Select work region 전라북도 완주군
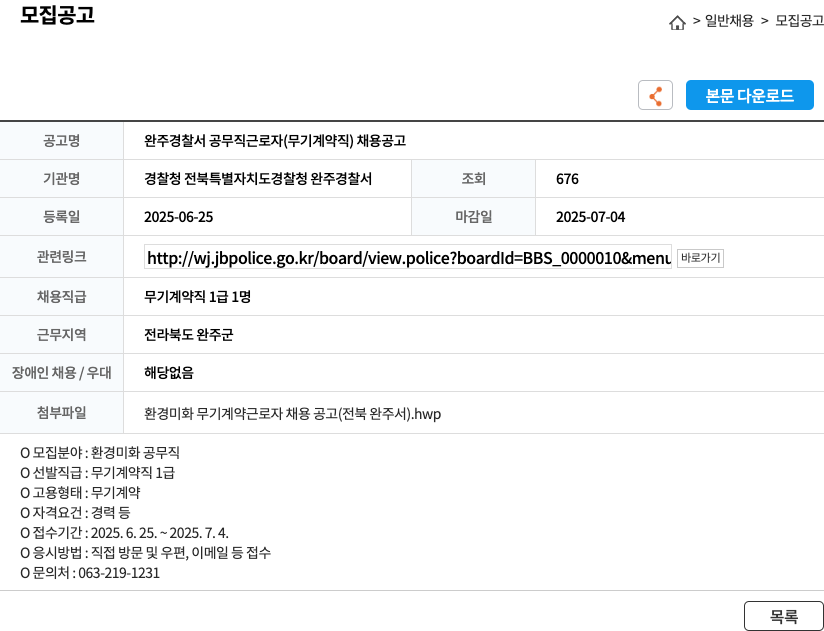 [x=188, y=335]
